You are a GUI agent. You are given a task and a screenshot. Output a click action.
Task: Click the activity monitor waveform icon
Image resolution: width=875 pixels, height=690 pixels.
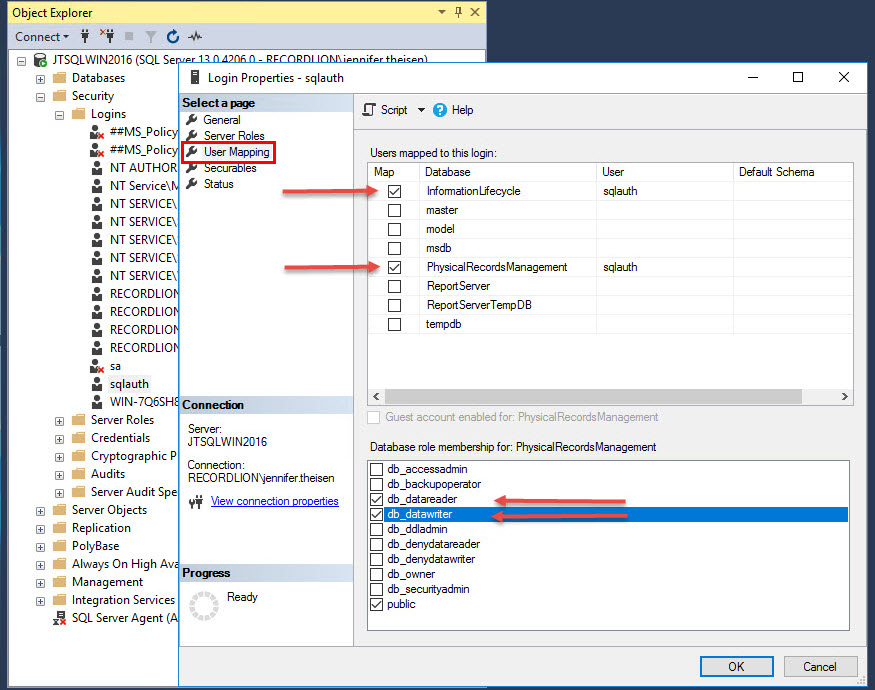(194, 37)
